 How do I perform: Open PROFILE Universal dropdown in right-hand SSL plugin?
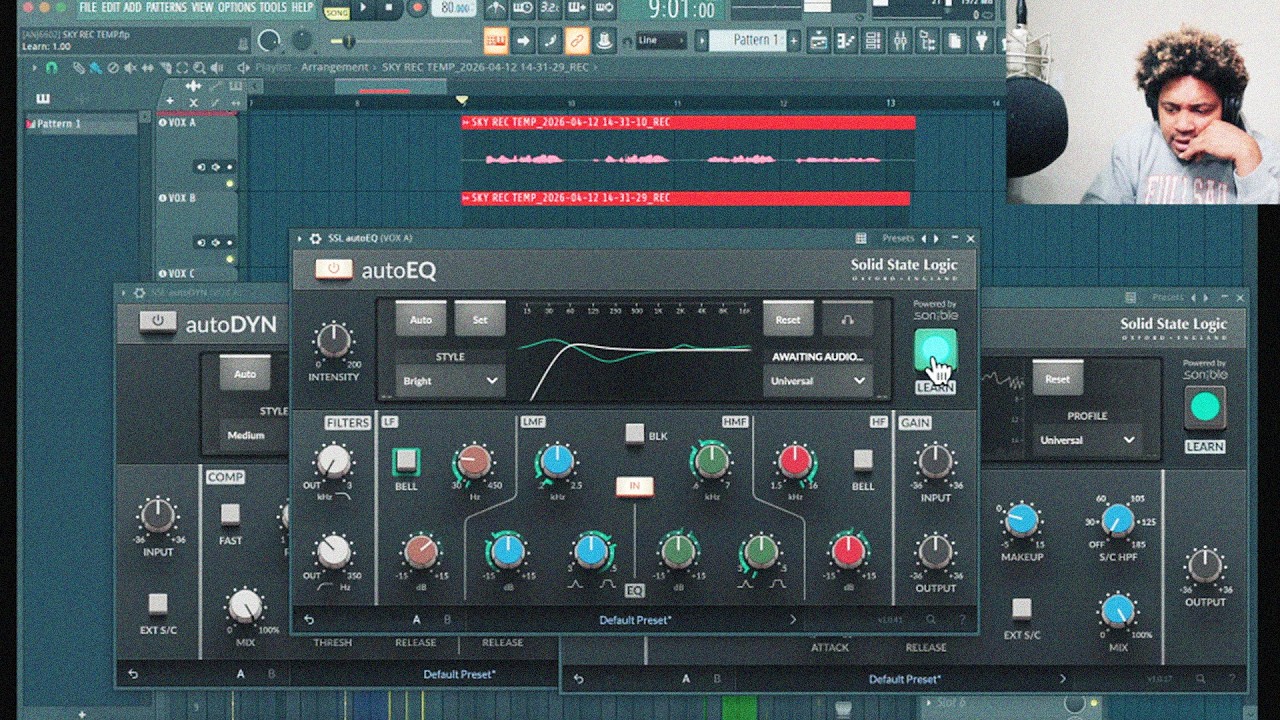coord(1088,440)
